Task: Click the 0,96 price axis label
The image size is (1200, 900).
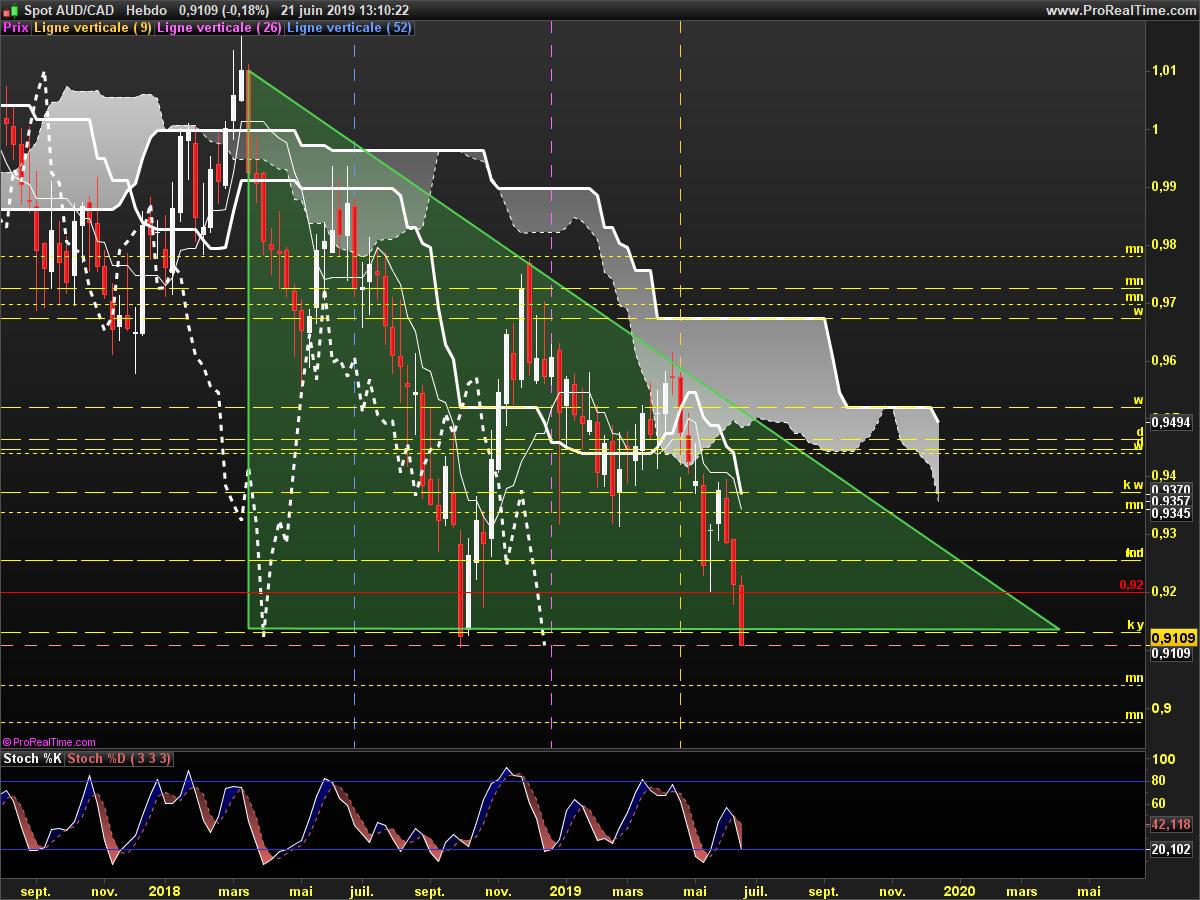Action: (1164, 361)
